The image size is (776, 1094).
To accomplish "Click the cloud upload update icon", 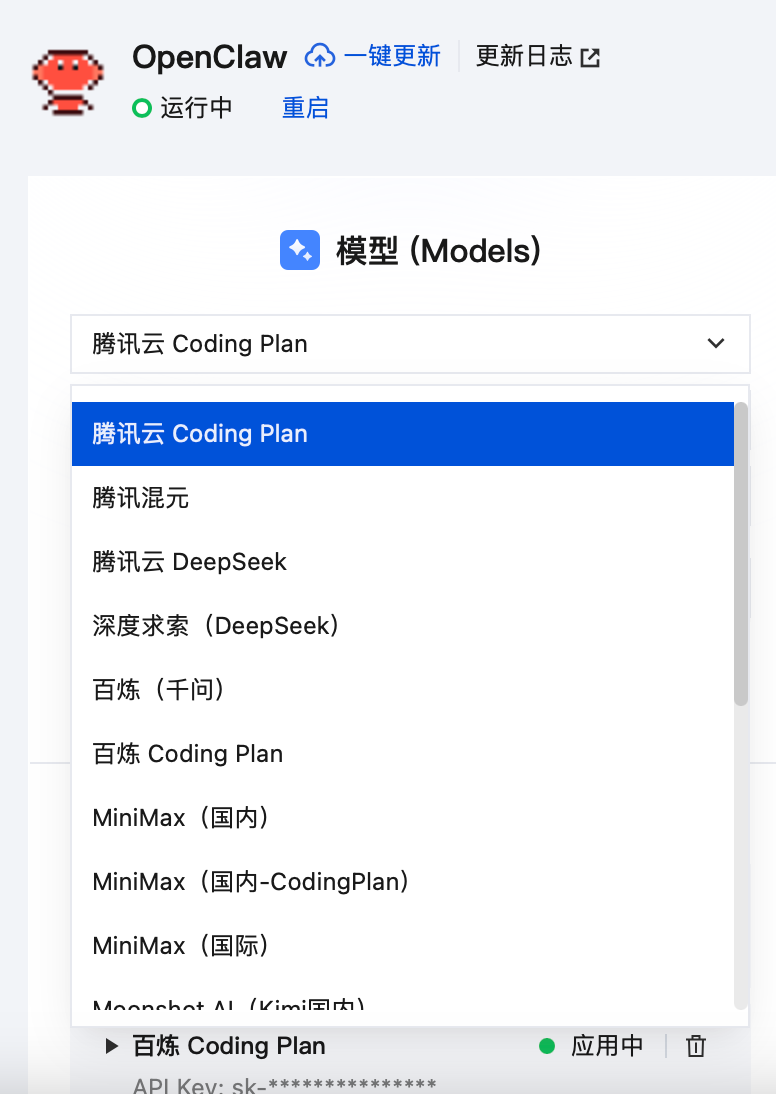I will pos(320,56).
